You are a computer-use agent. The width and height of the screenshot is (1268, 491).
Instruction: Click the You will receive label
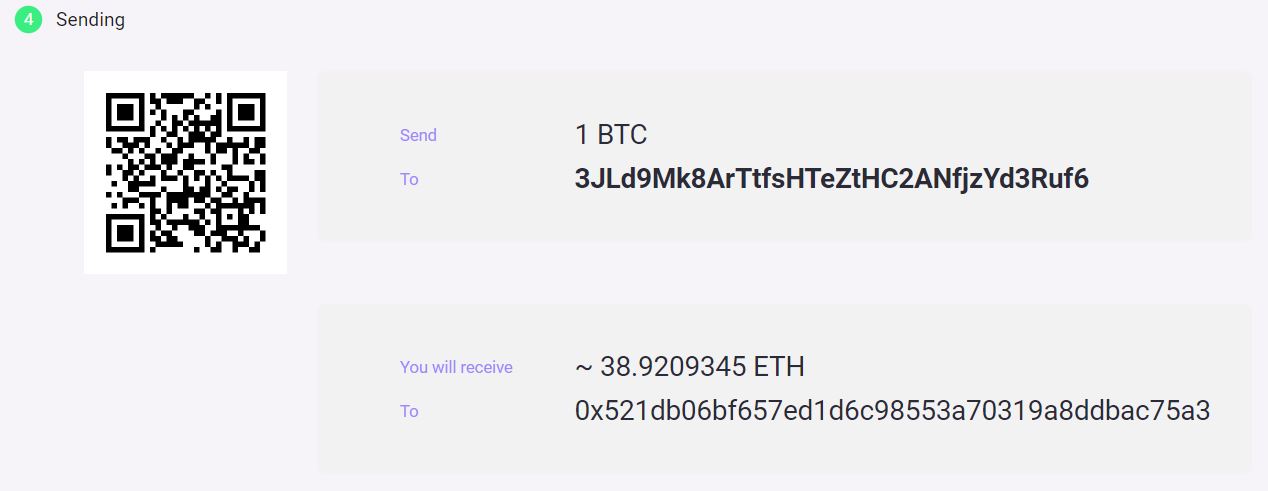tap(456, 367)
